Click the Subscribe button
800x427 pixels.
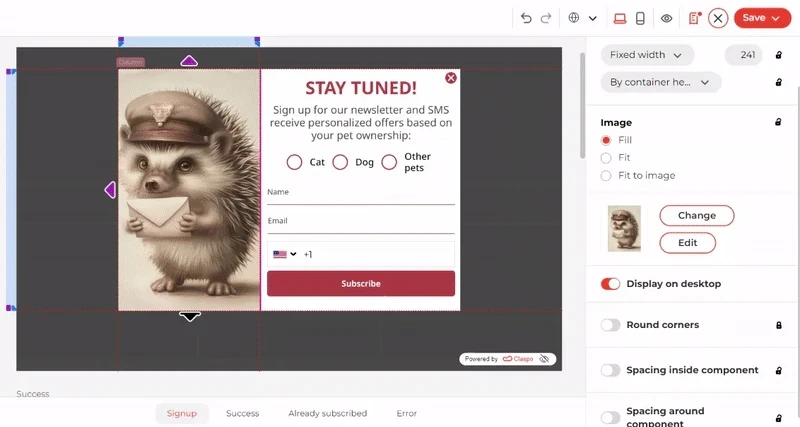click(361, 284)
